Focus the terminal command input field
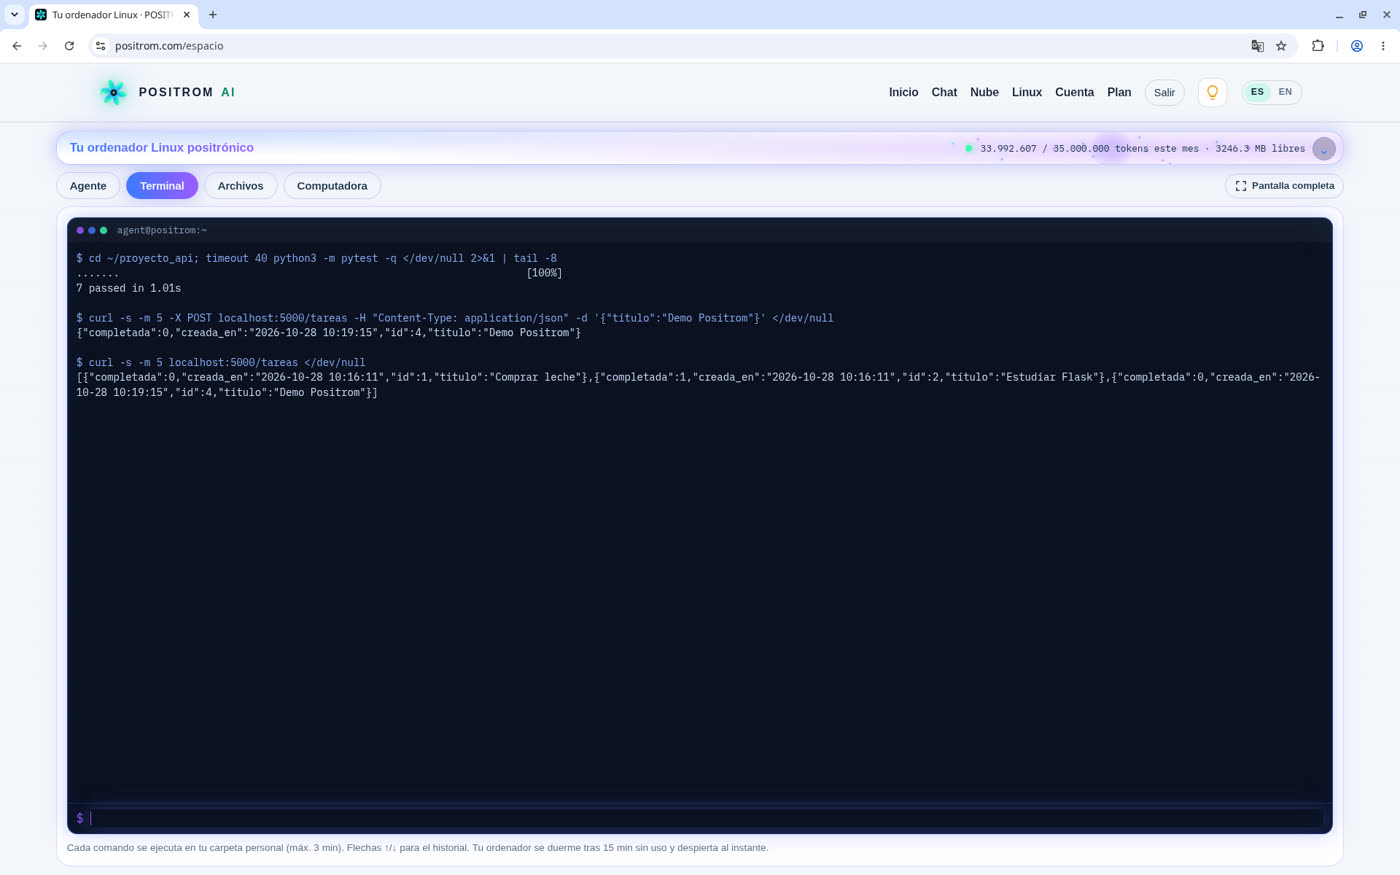This screenshot has width=1400, height=875. (x=706, y=818)
